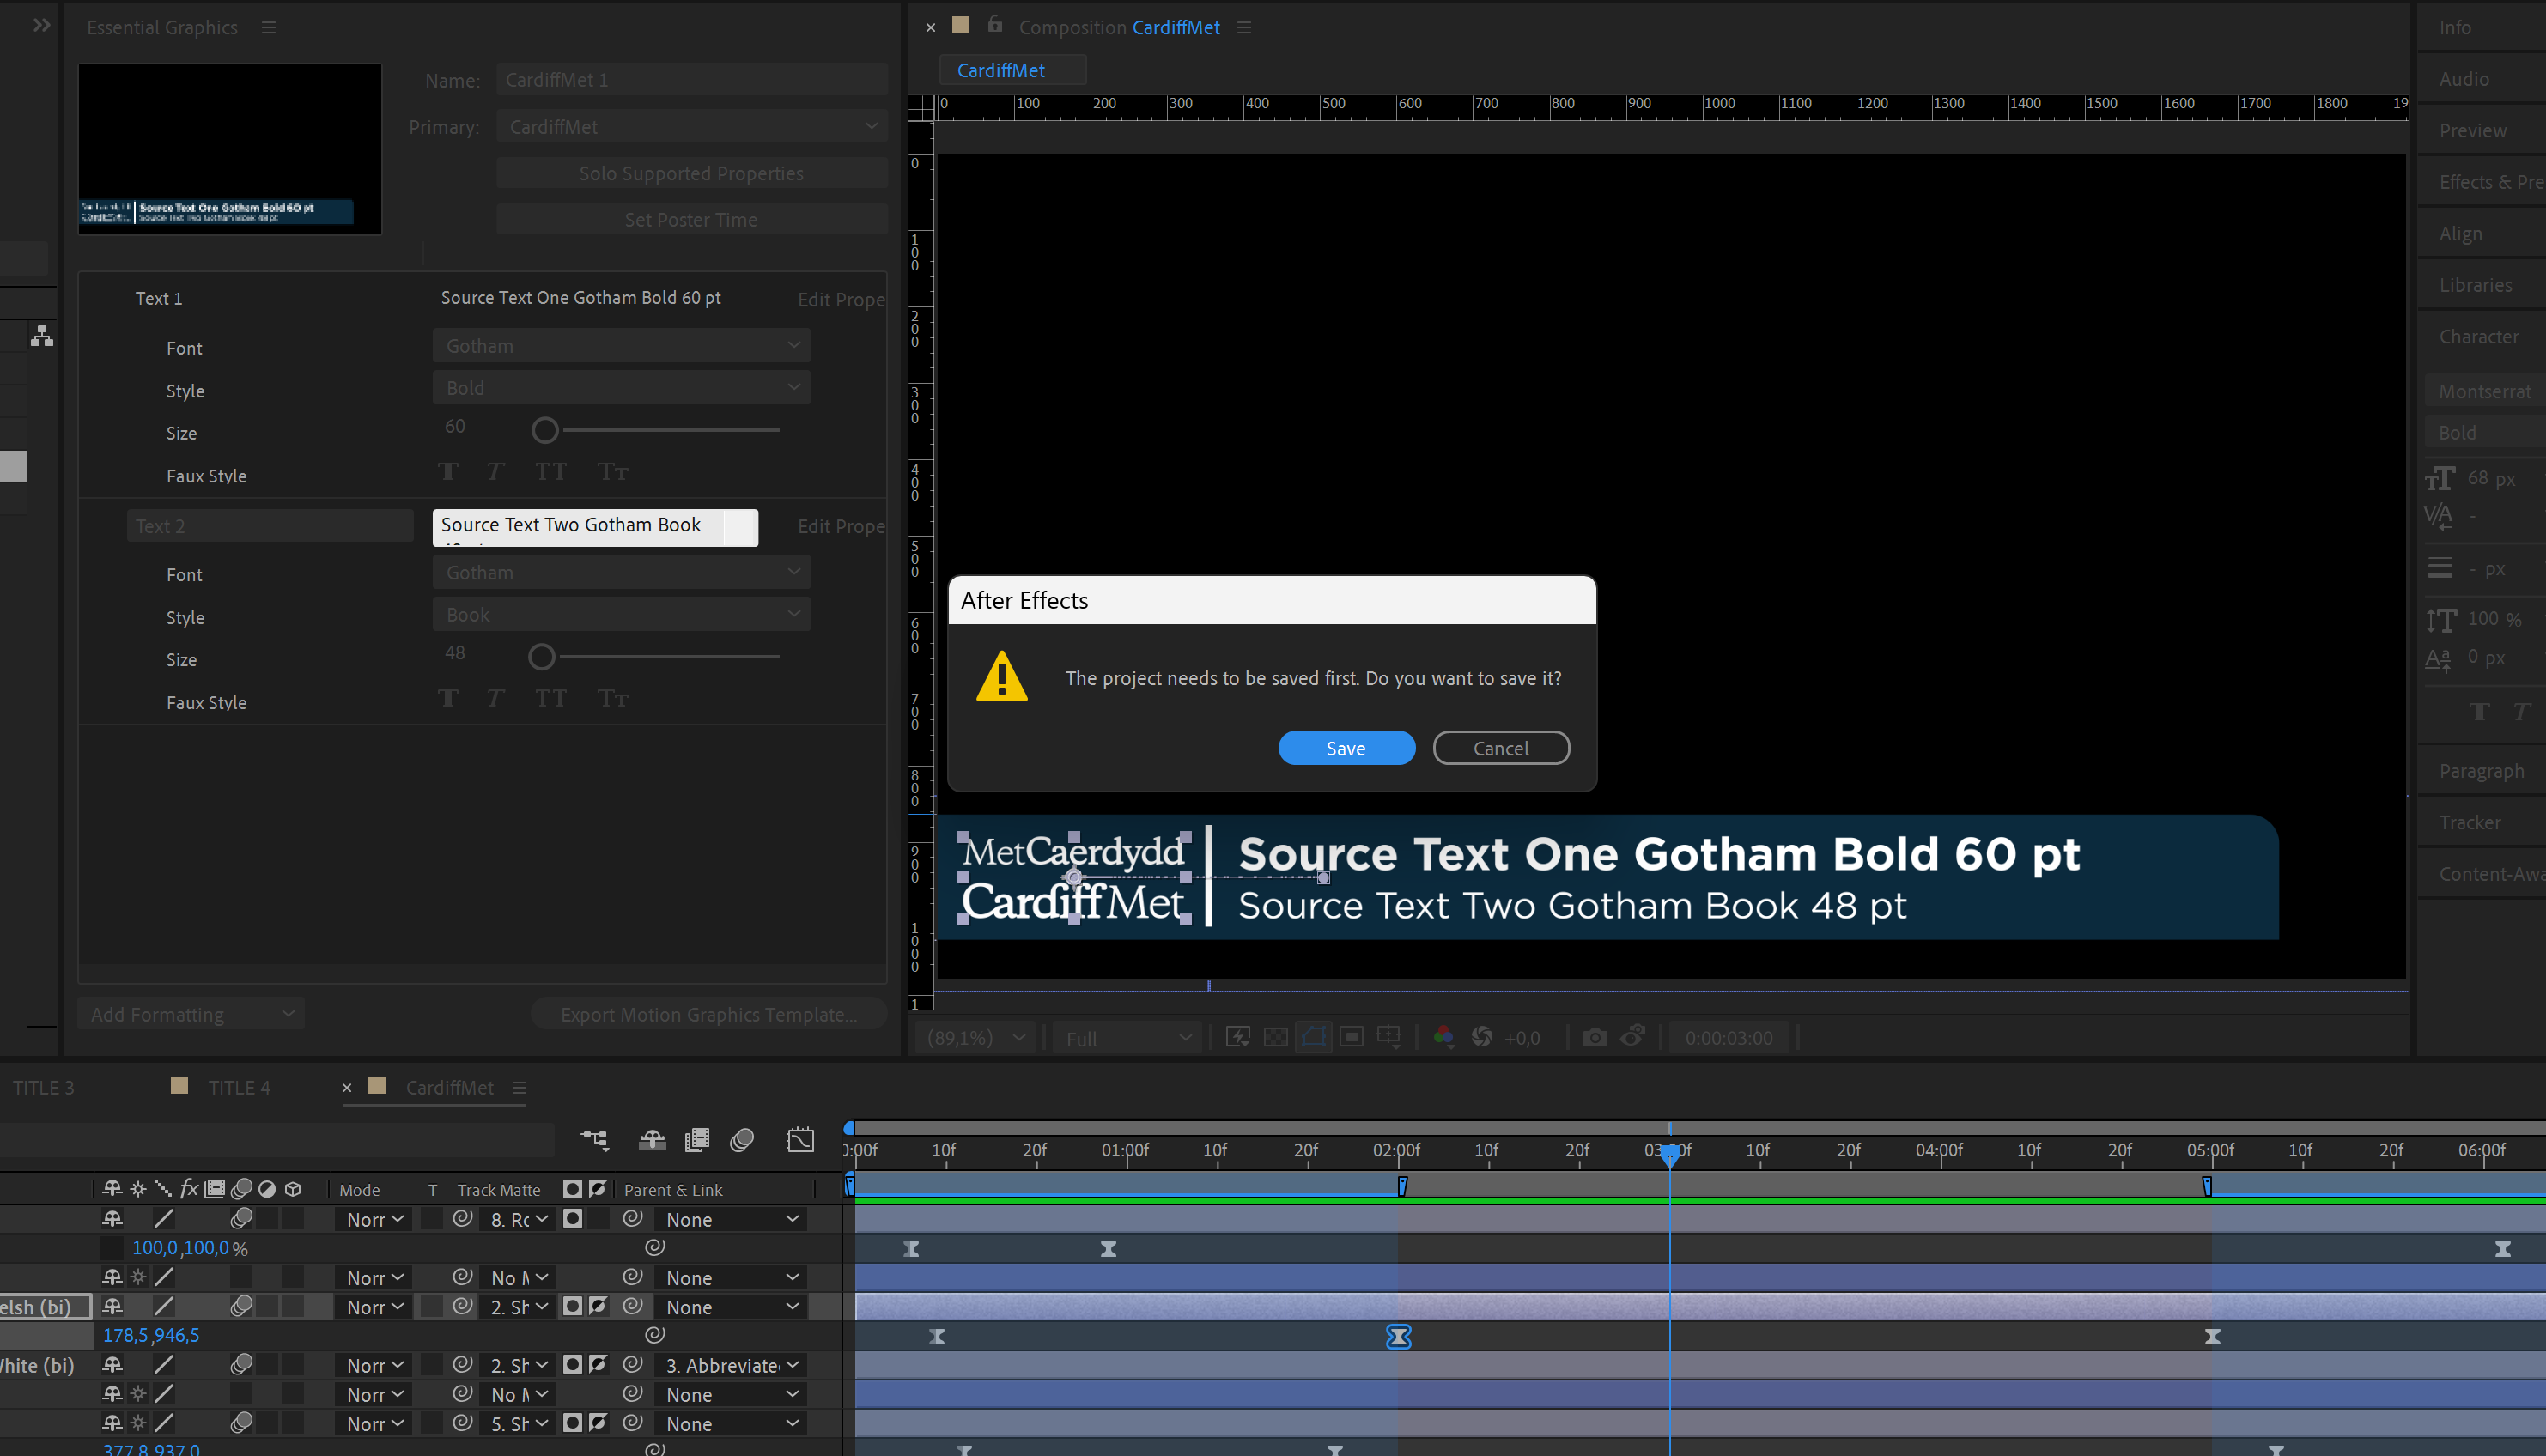Enable Frame Blending for the composition

pos(697,1140)
